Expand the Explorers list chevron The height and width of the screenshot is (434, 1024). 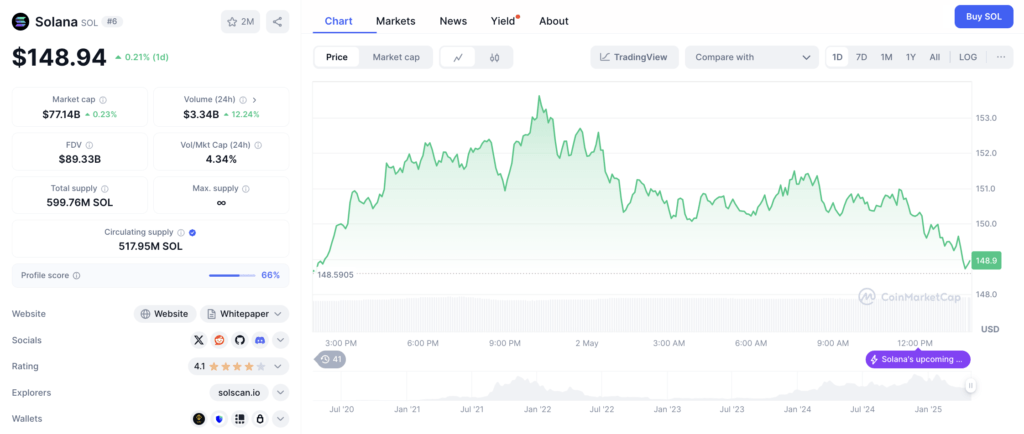tap(280, 392)
